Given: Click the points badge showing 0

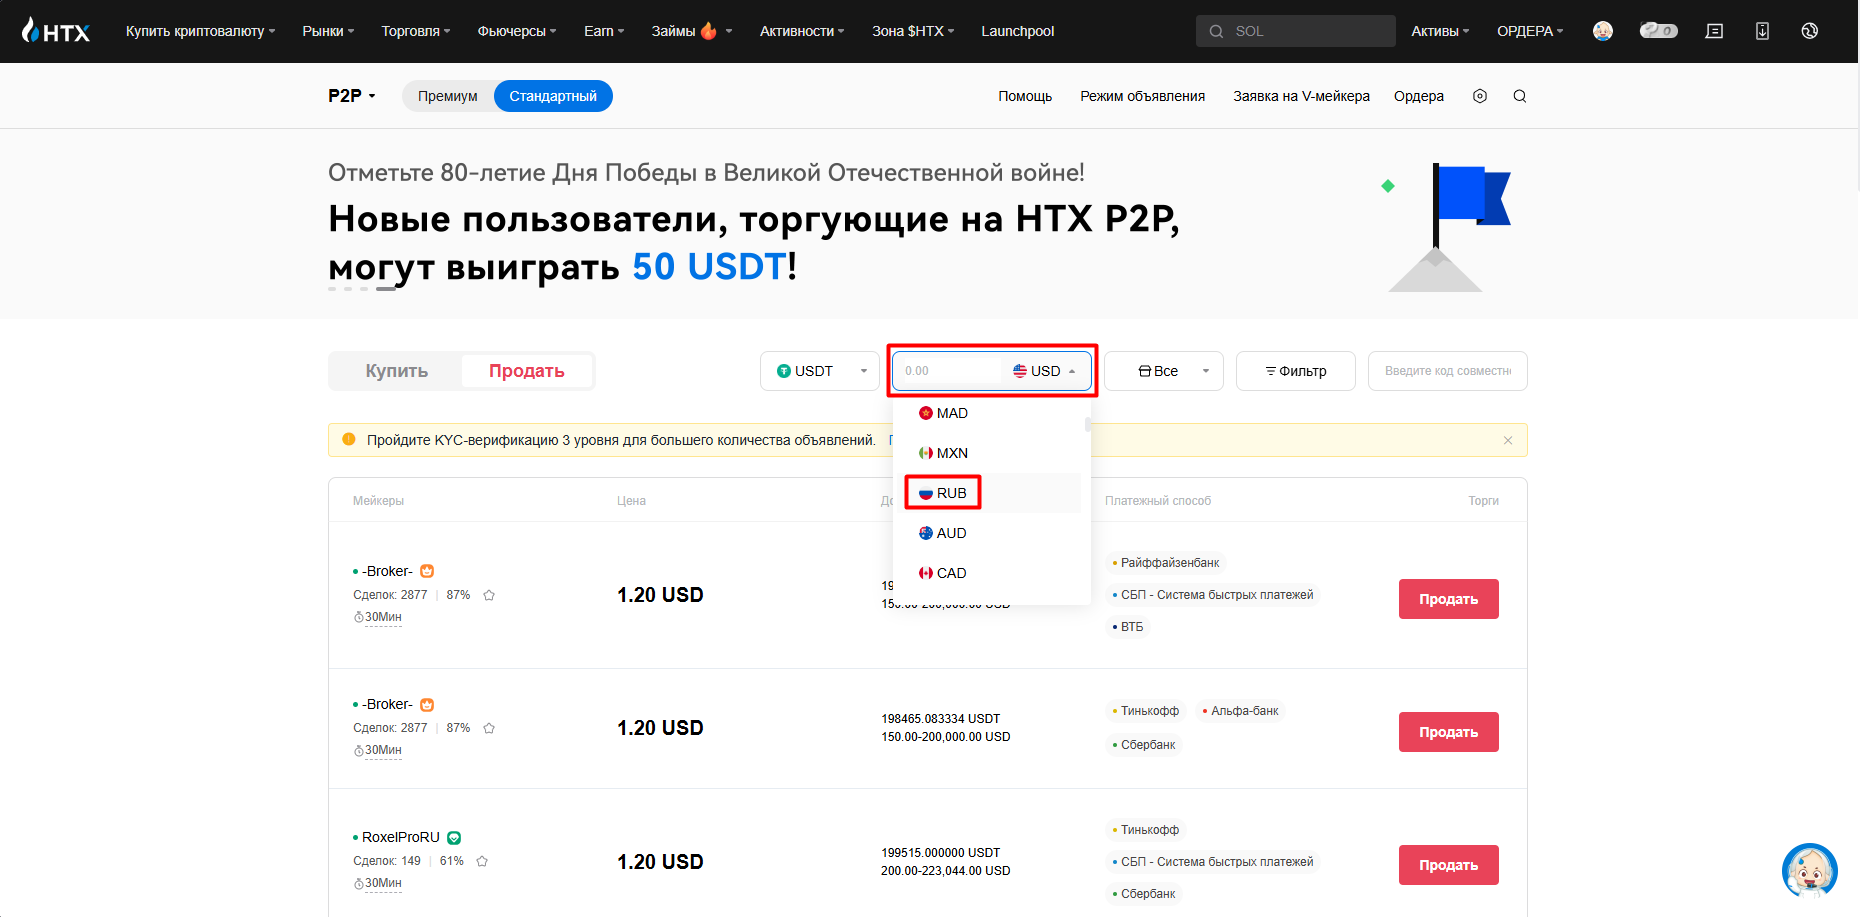Looking at the screenshot, I should click(1659, 30).
